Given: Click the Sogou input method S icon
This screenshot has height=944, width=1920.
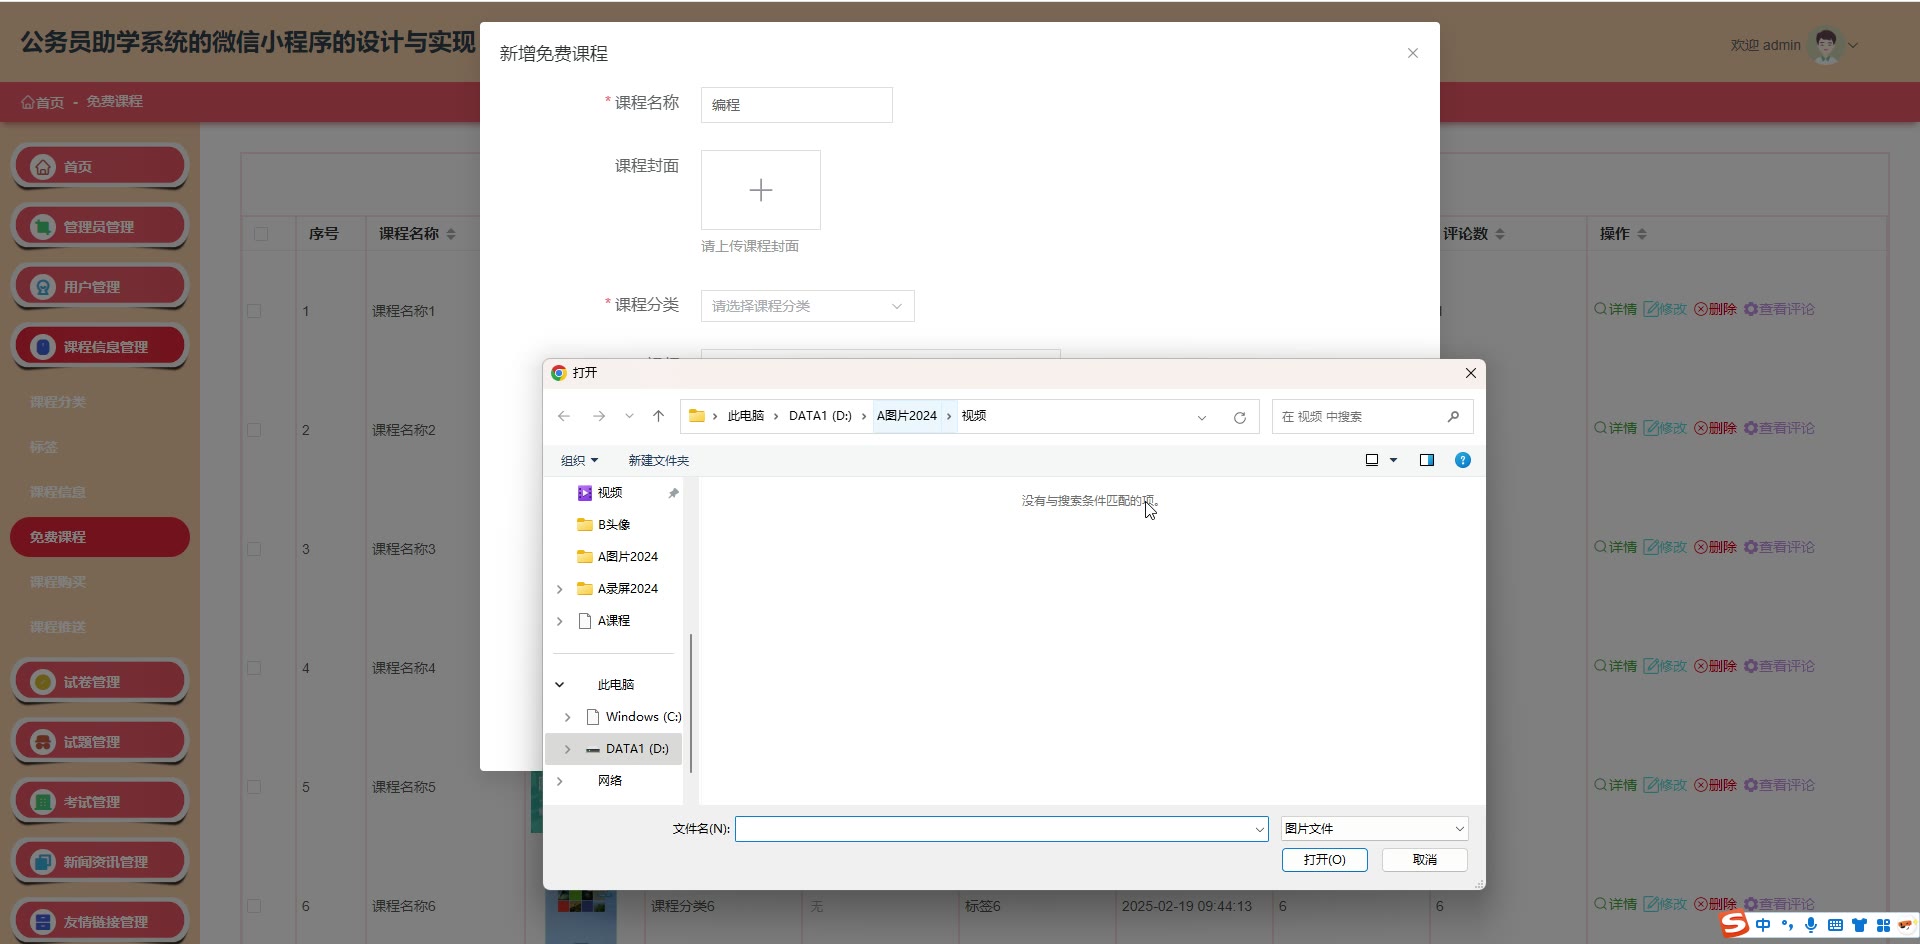Looking at the screenshot, I should pyautogui.click(x=1735, y=924).
